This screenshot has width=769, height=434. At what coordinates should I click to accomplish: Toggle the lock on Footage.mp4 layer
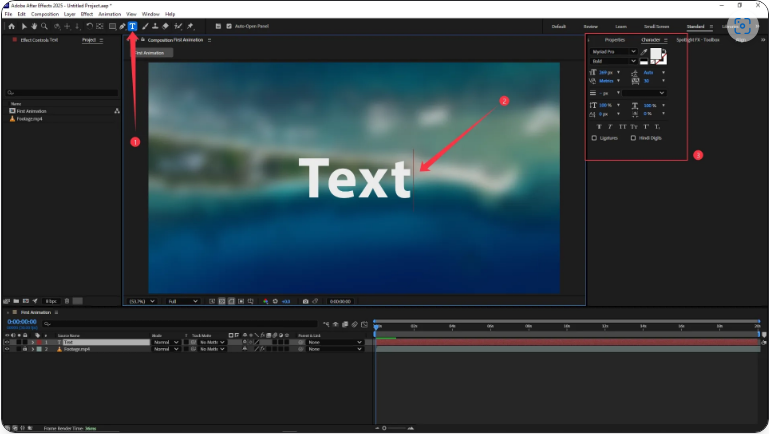coord(25,349)
